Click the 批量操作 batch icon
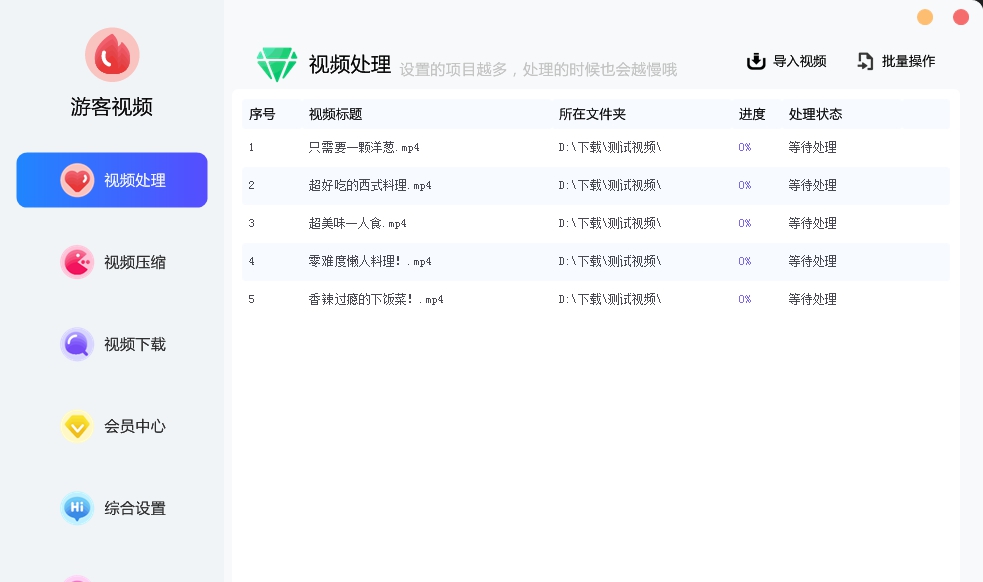Image resolution: width=983 pixels, height=582 pixels. tap(865, 61)
